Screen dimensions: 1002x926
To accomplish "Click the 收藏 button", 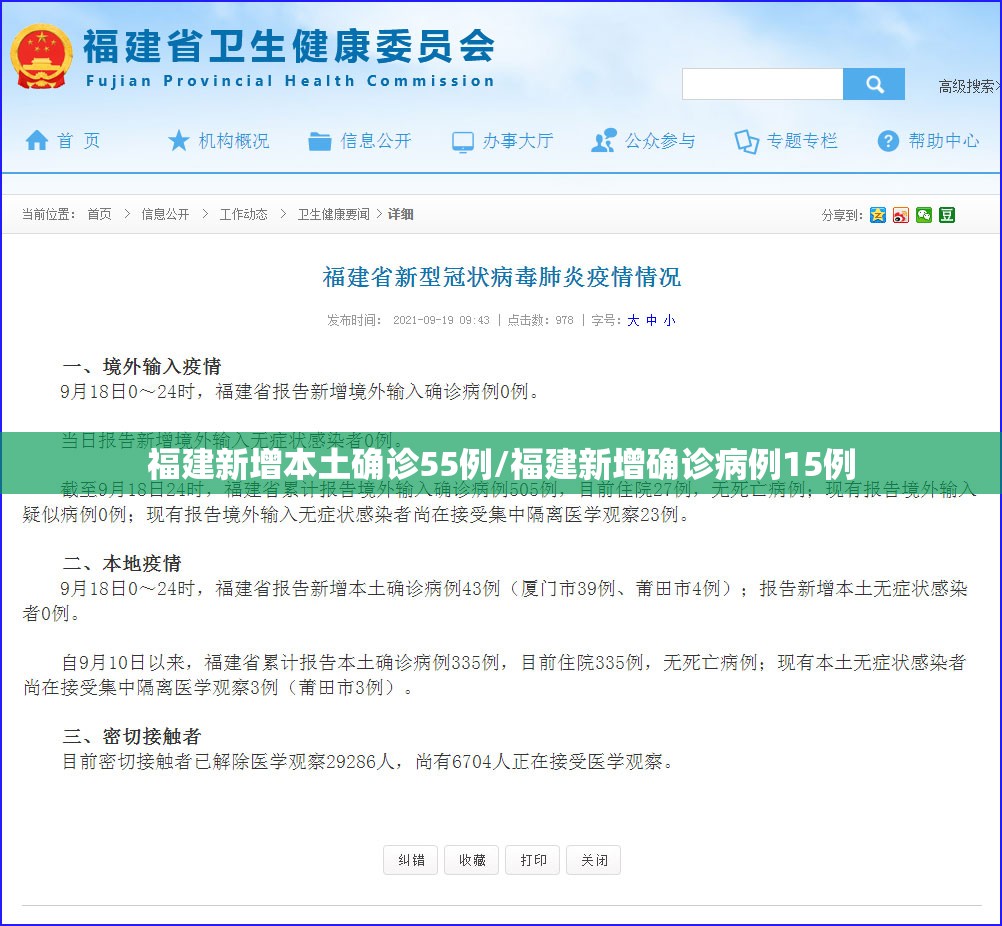I will click(x=472, y=860).
